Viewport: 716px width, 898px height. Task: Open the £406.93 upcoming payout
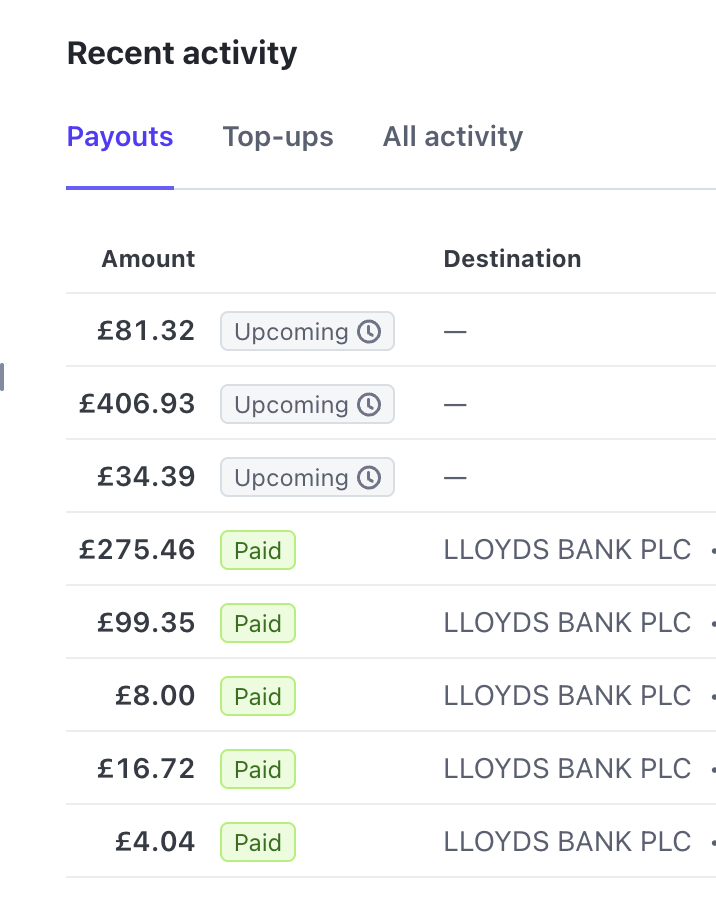click(137, 404)
